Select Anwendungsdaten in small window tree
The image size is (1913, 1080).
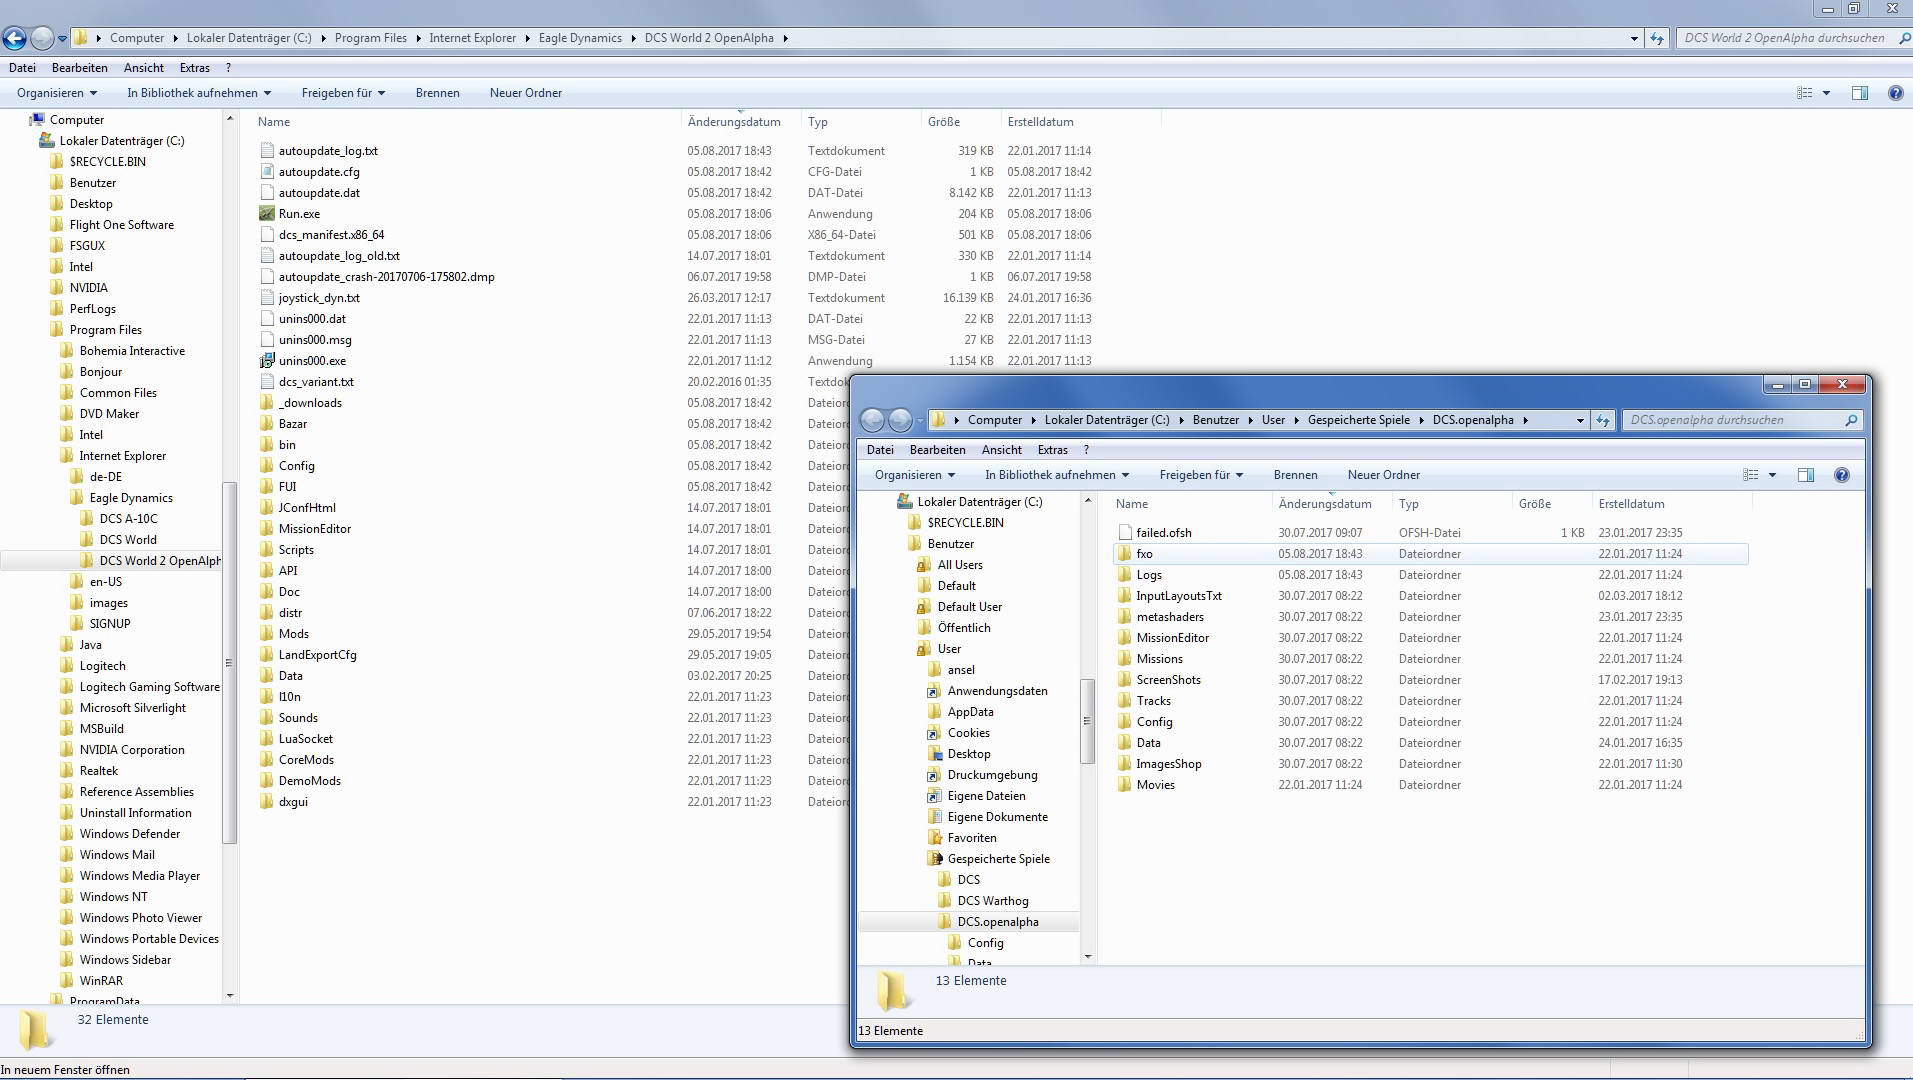click(x=998, y=690)
